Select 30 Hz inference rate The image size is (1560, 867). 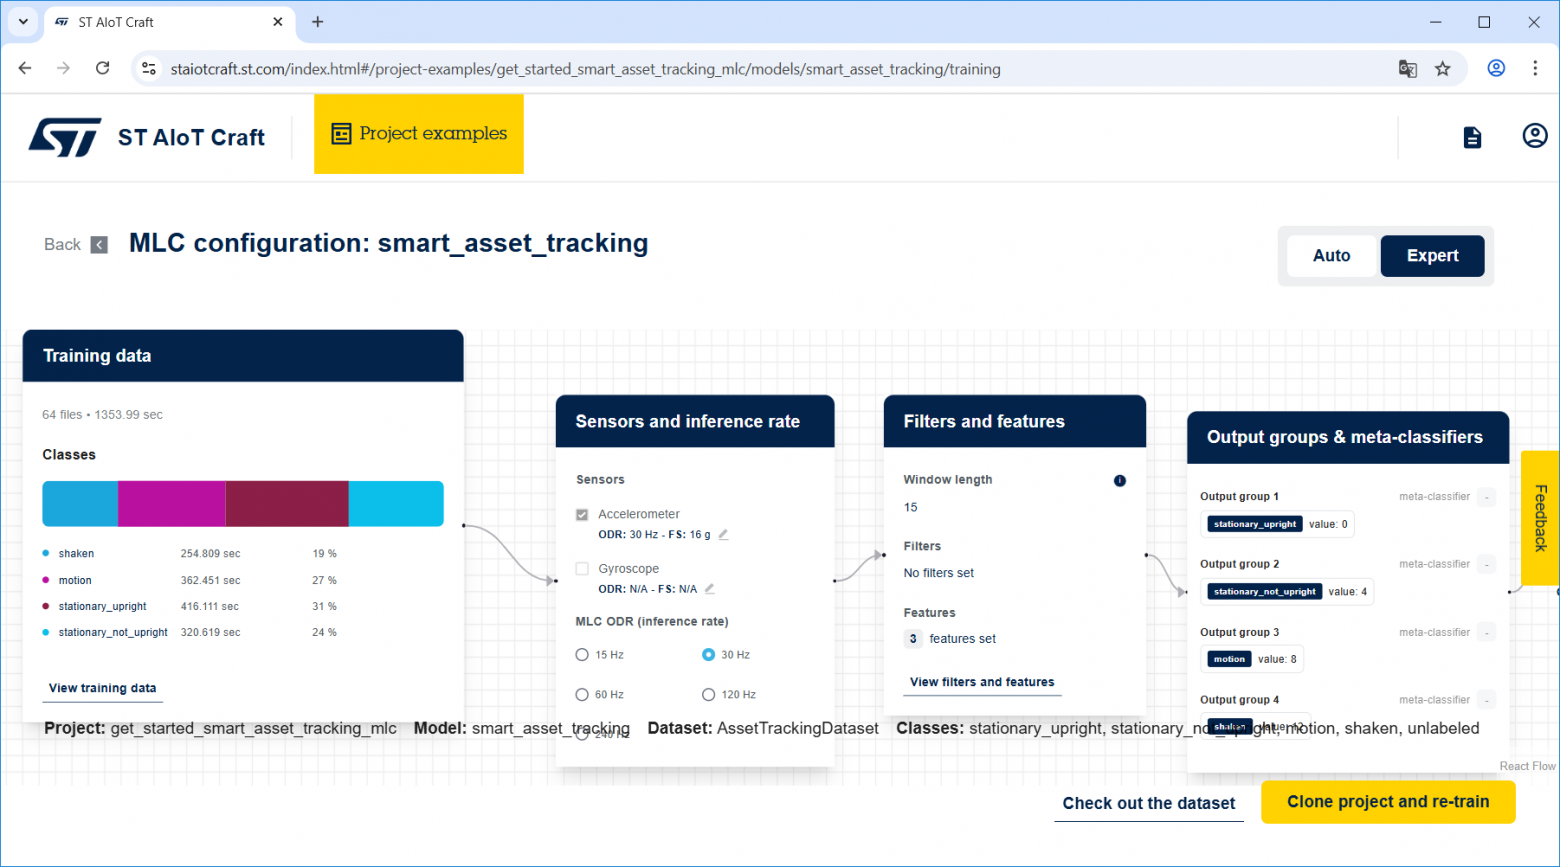point(708,655)
